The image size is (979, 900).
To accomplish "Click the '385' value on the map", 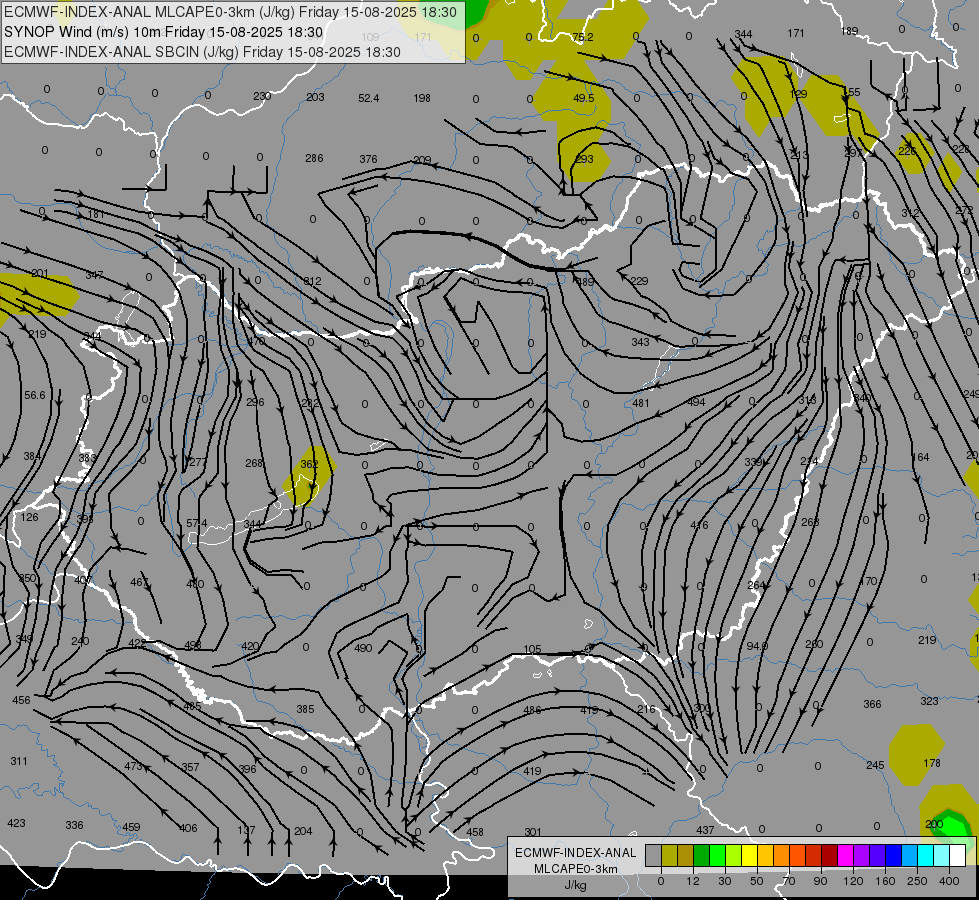I will (305, 709).
